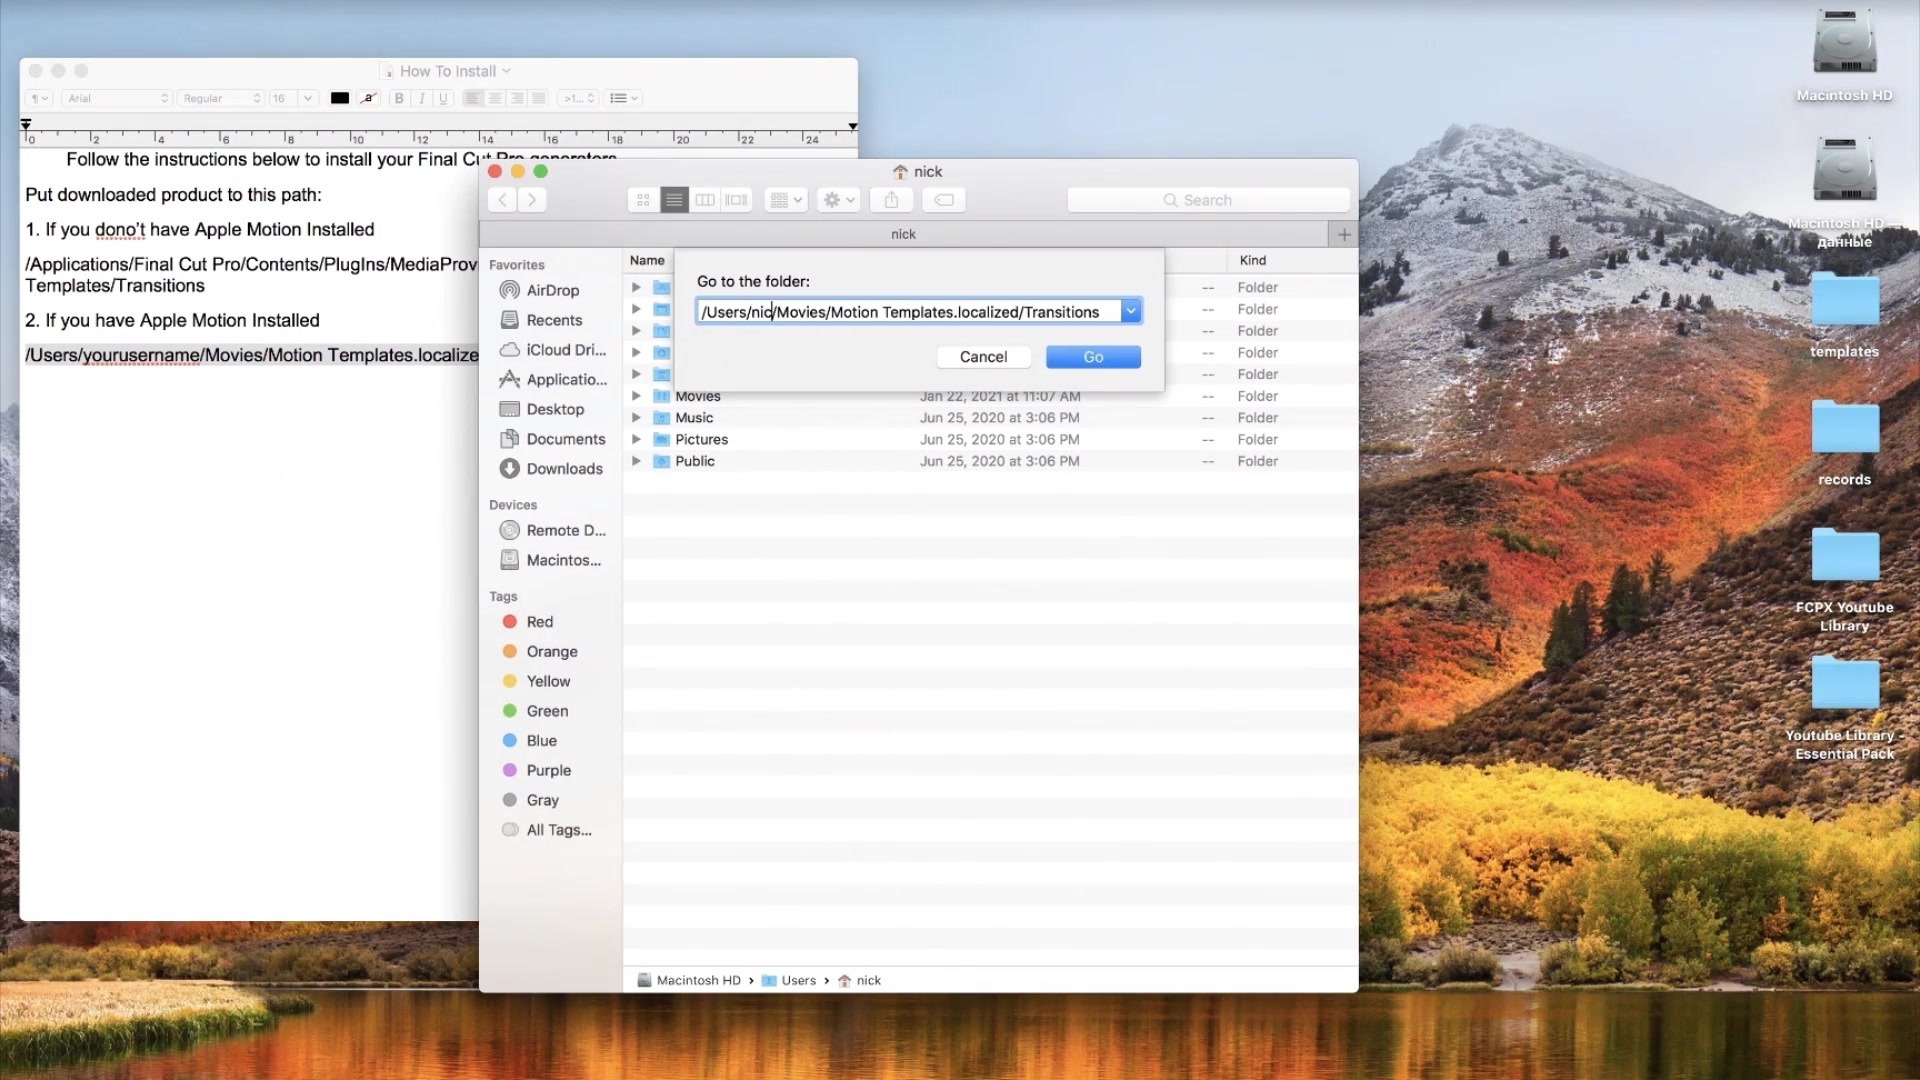Select the list view icon in Finder toolbar
The image size is (1920, 1080).
(674, 199)
